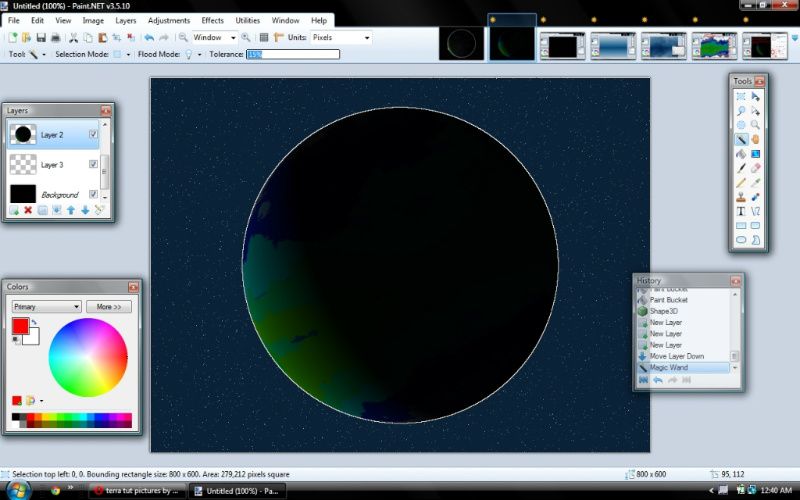Open the Primary color dropdown in Colors
The height and width of the screenshot is (500, 800).
(x=46, y=307)
